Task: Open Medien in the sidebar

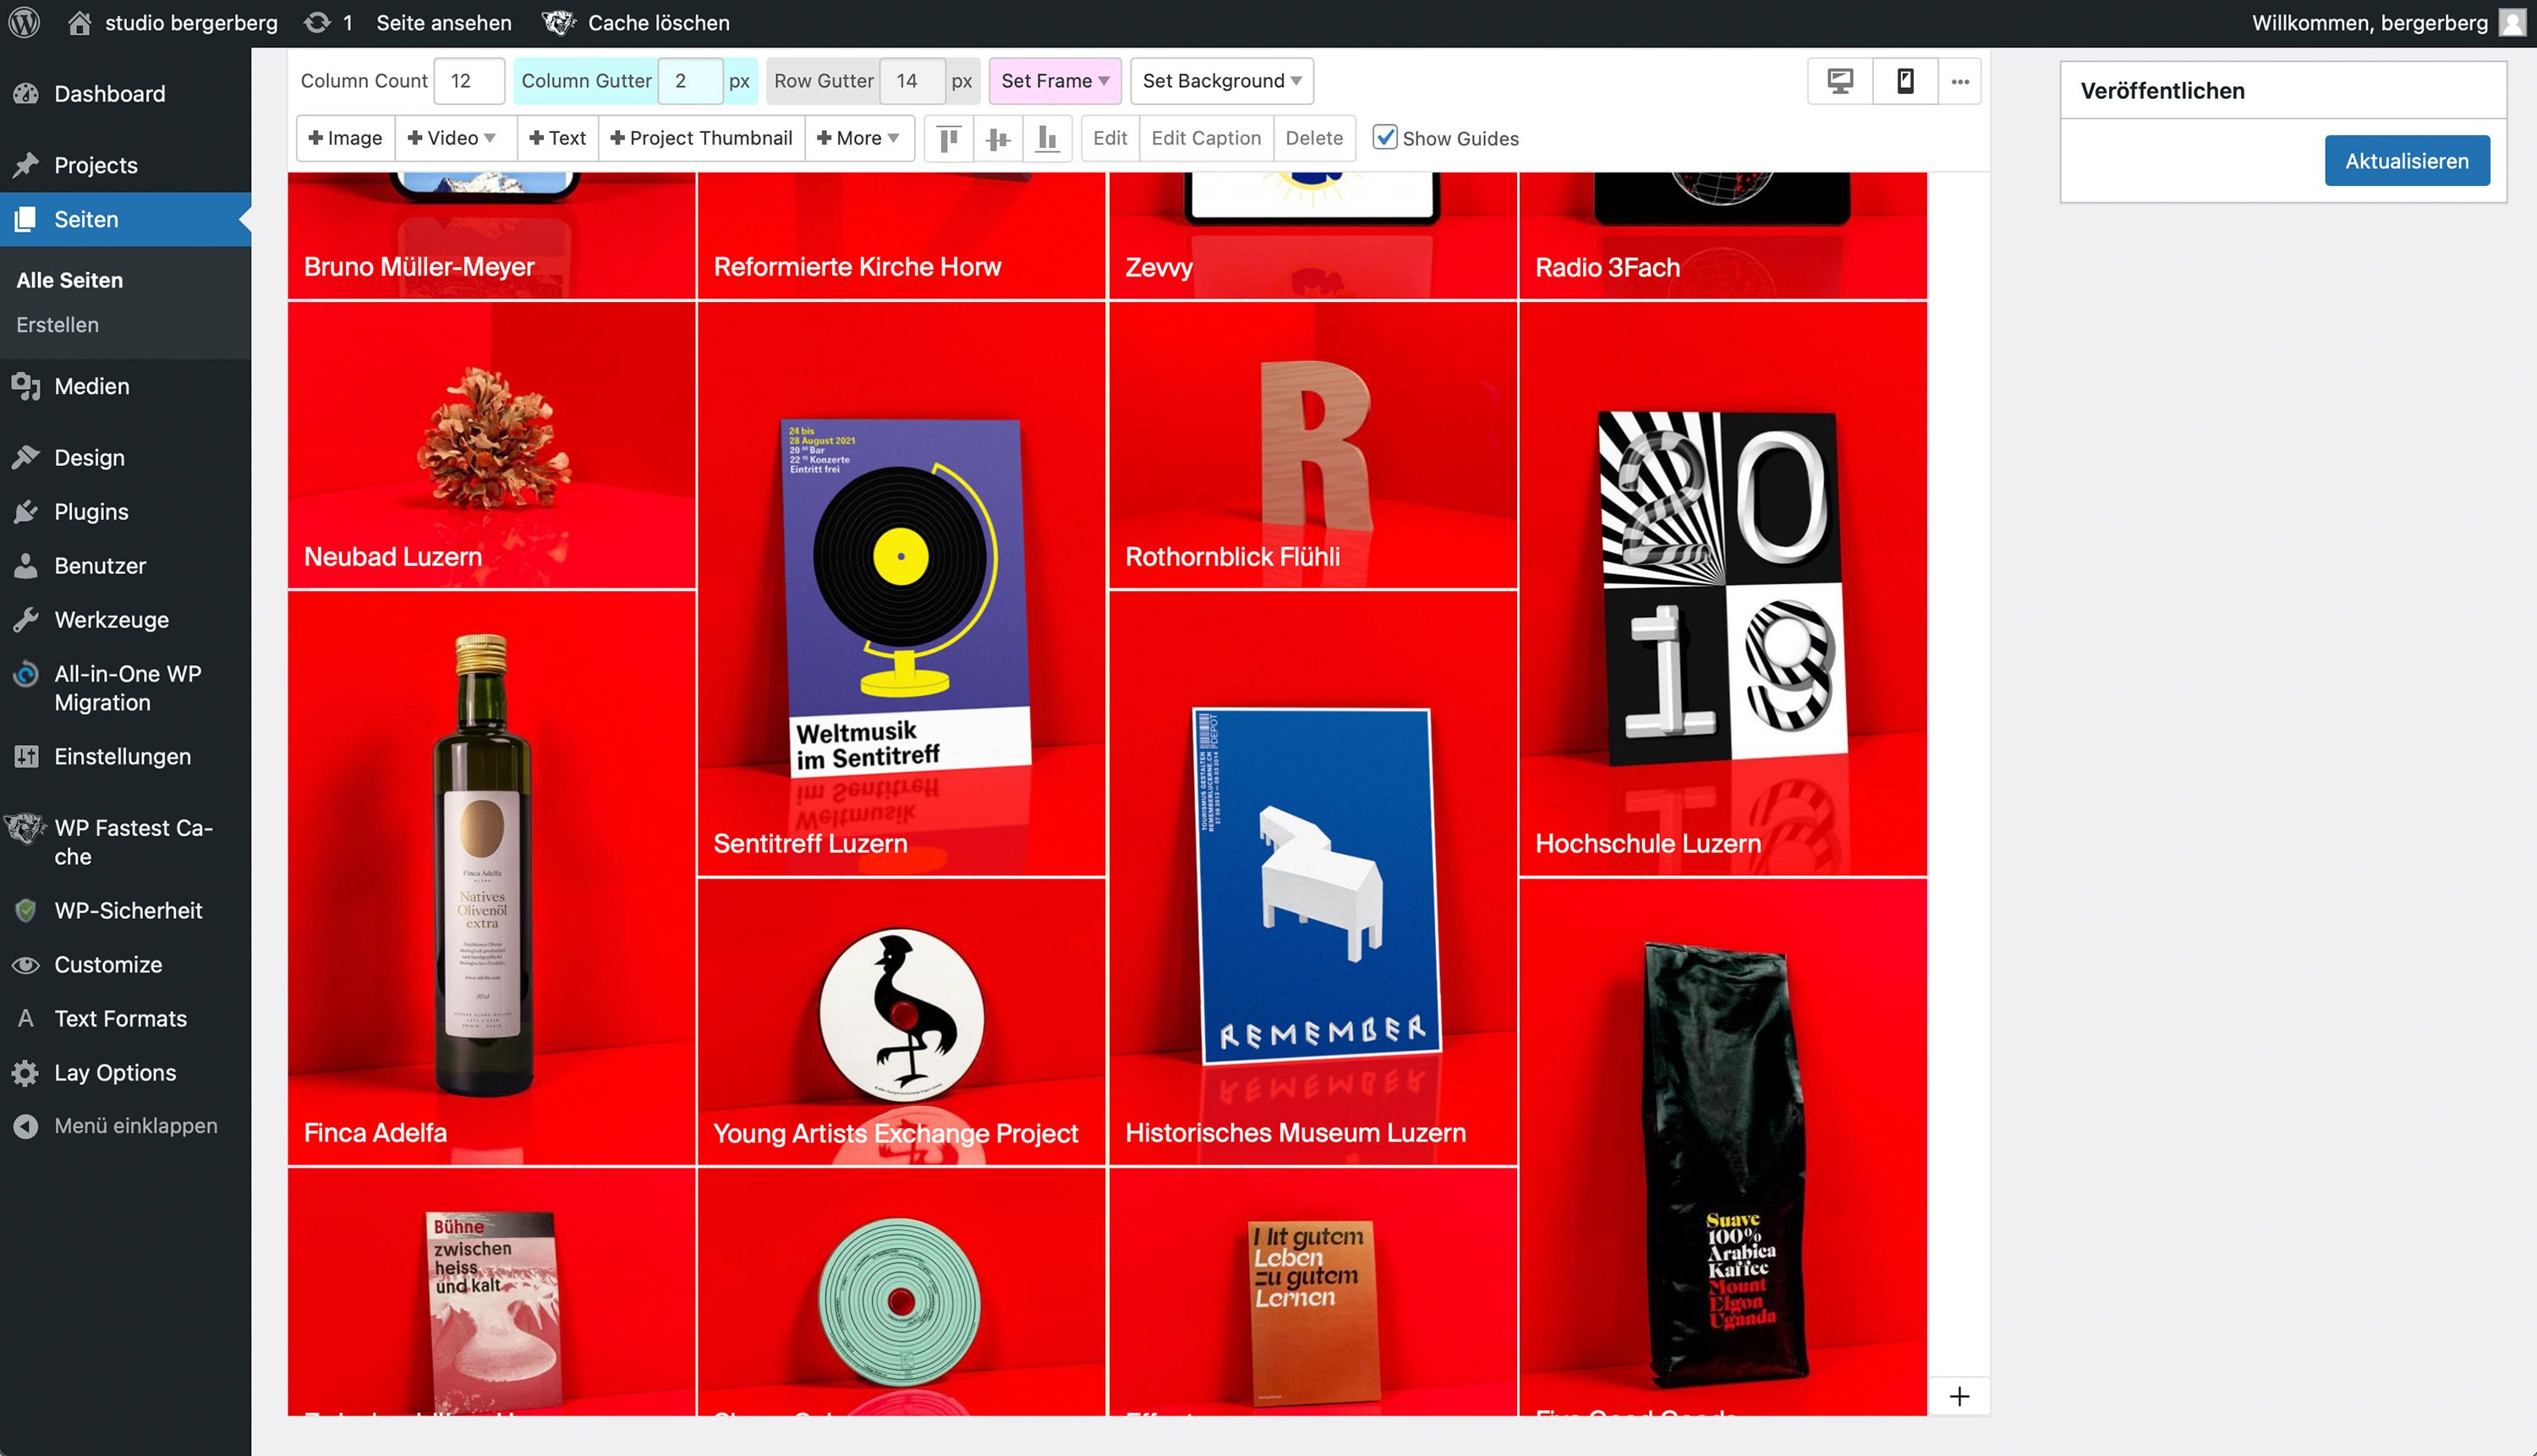Action: pyautogui.click(x=91, y=386)
